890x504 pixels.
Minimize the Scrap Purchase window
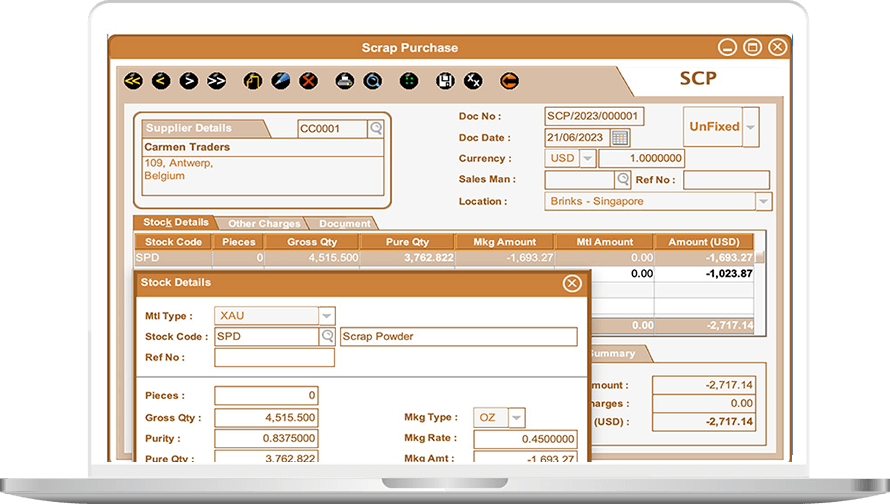(x=727, y=47)
